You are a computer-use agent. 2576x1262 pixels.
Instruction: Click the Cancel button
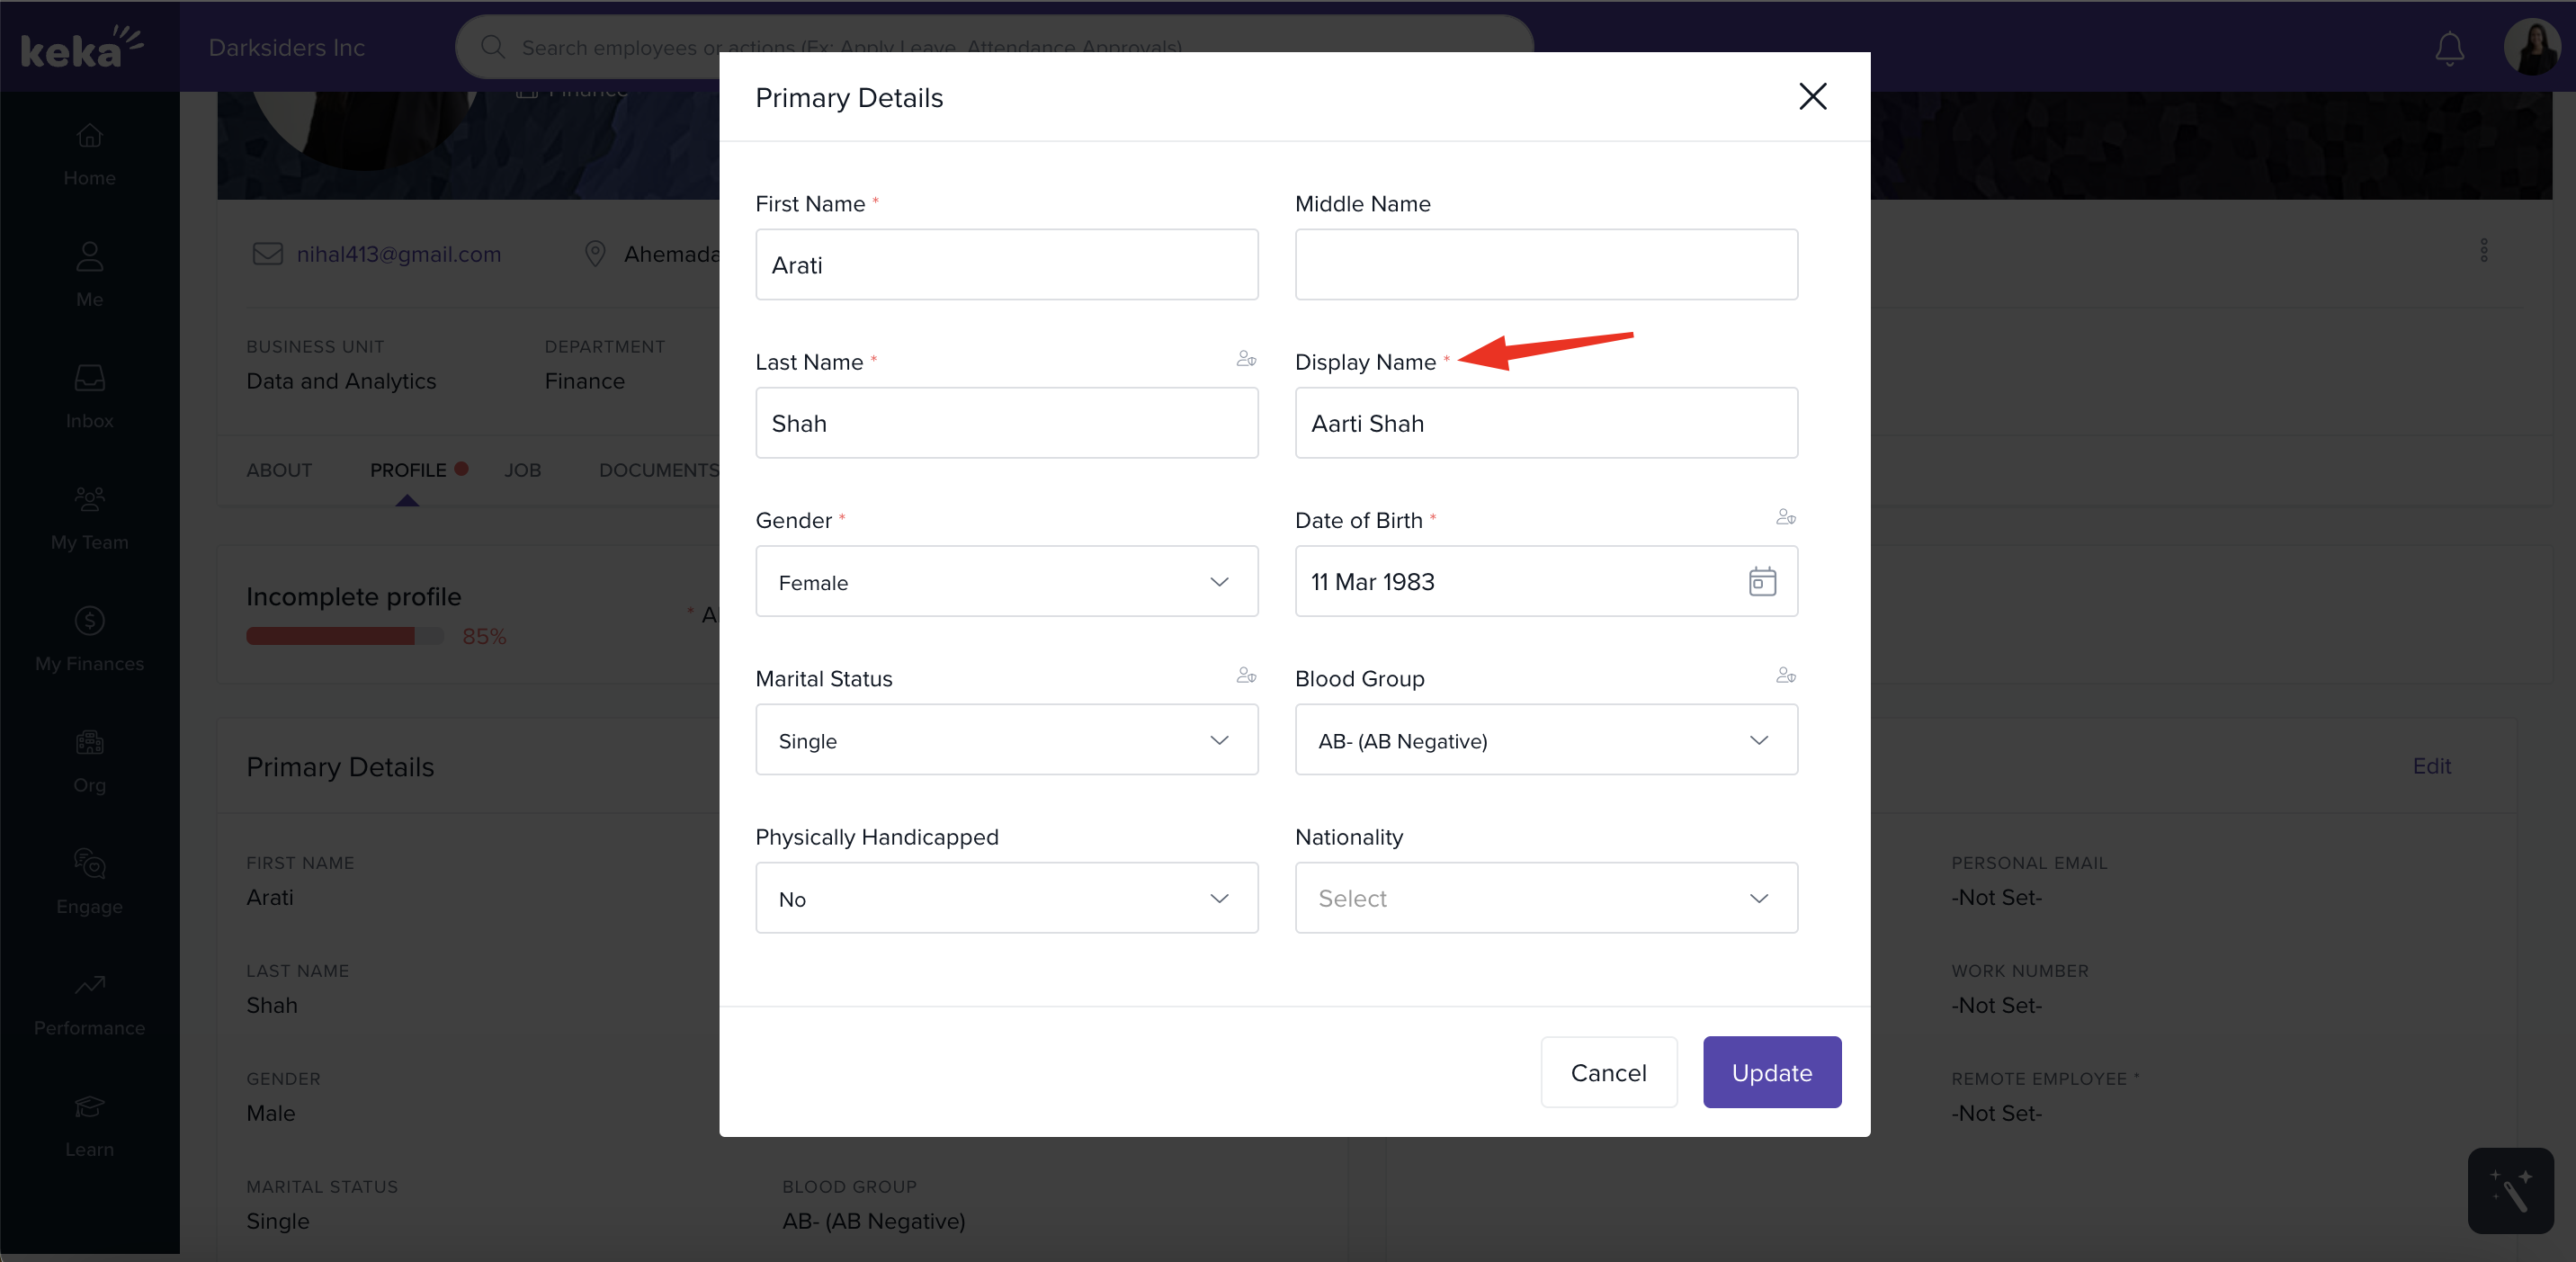tap(1608, 1072)
